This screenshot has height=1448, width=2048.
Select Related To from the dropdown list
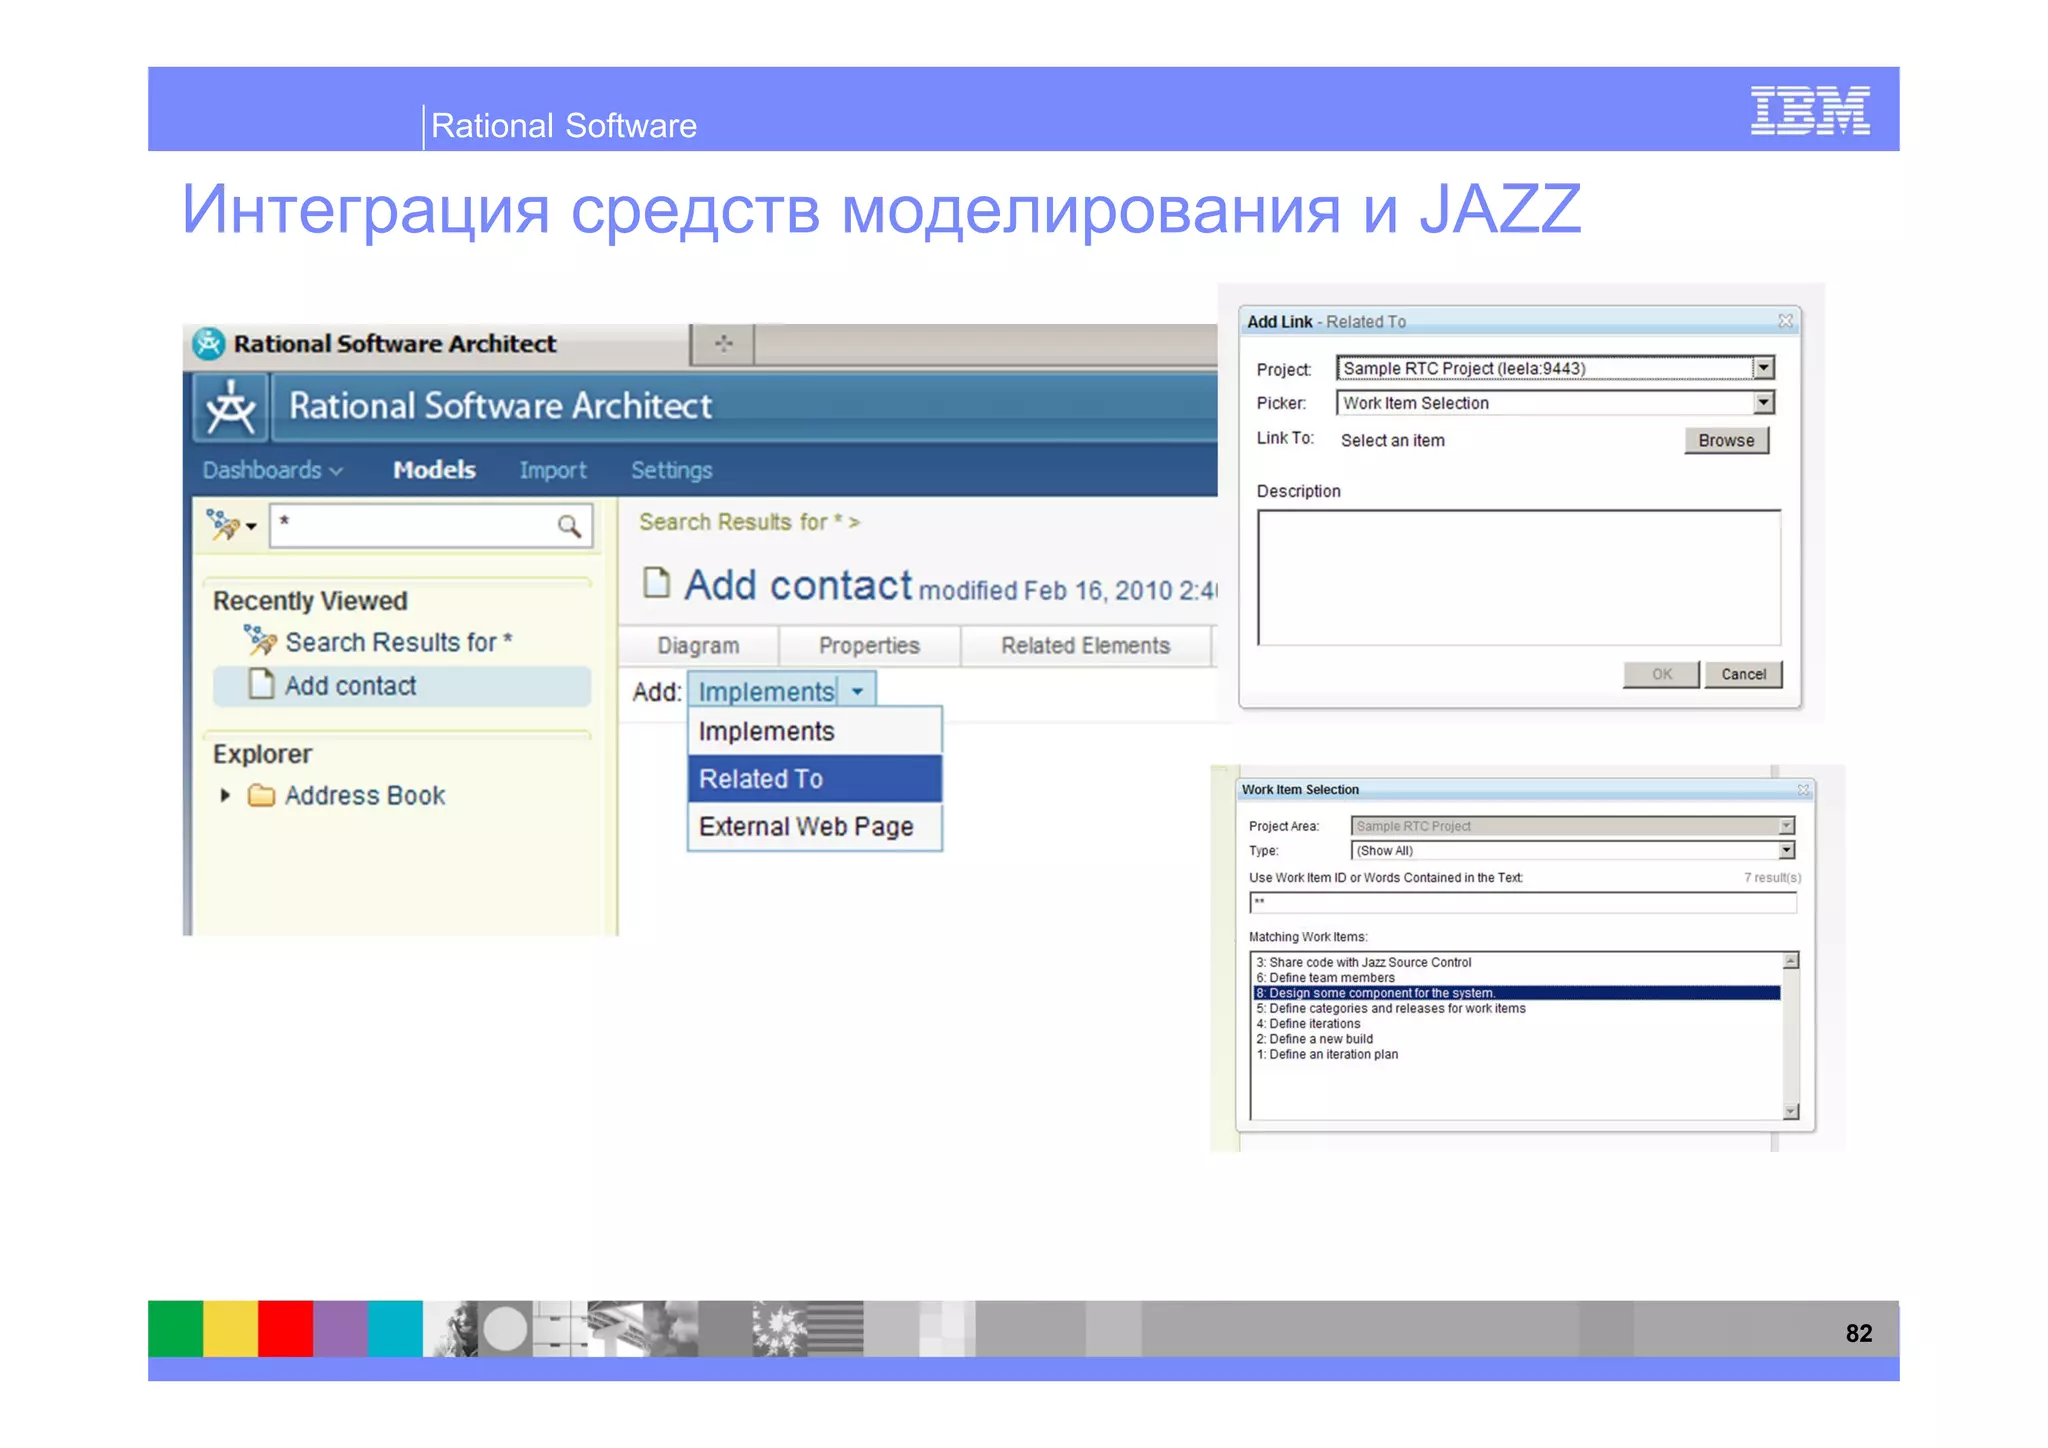point(815,779)
